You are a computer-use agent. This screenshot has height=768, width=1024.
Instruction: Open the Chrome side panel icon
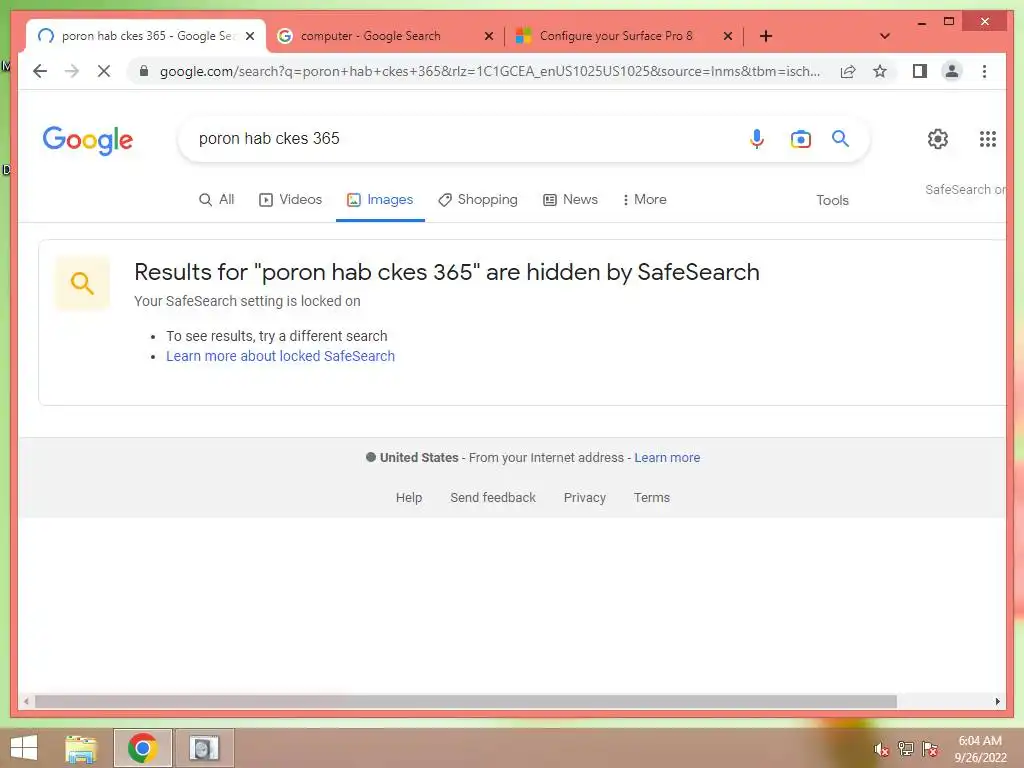(x=920, y=71)
